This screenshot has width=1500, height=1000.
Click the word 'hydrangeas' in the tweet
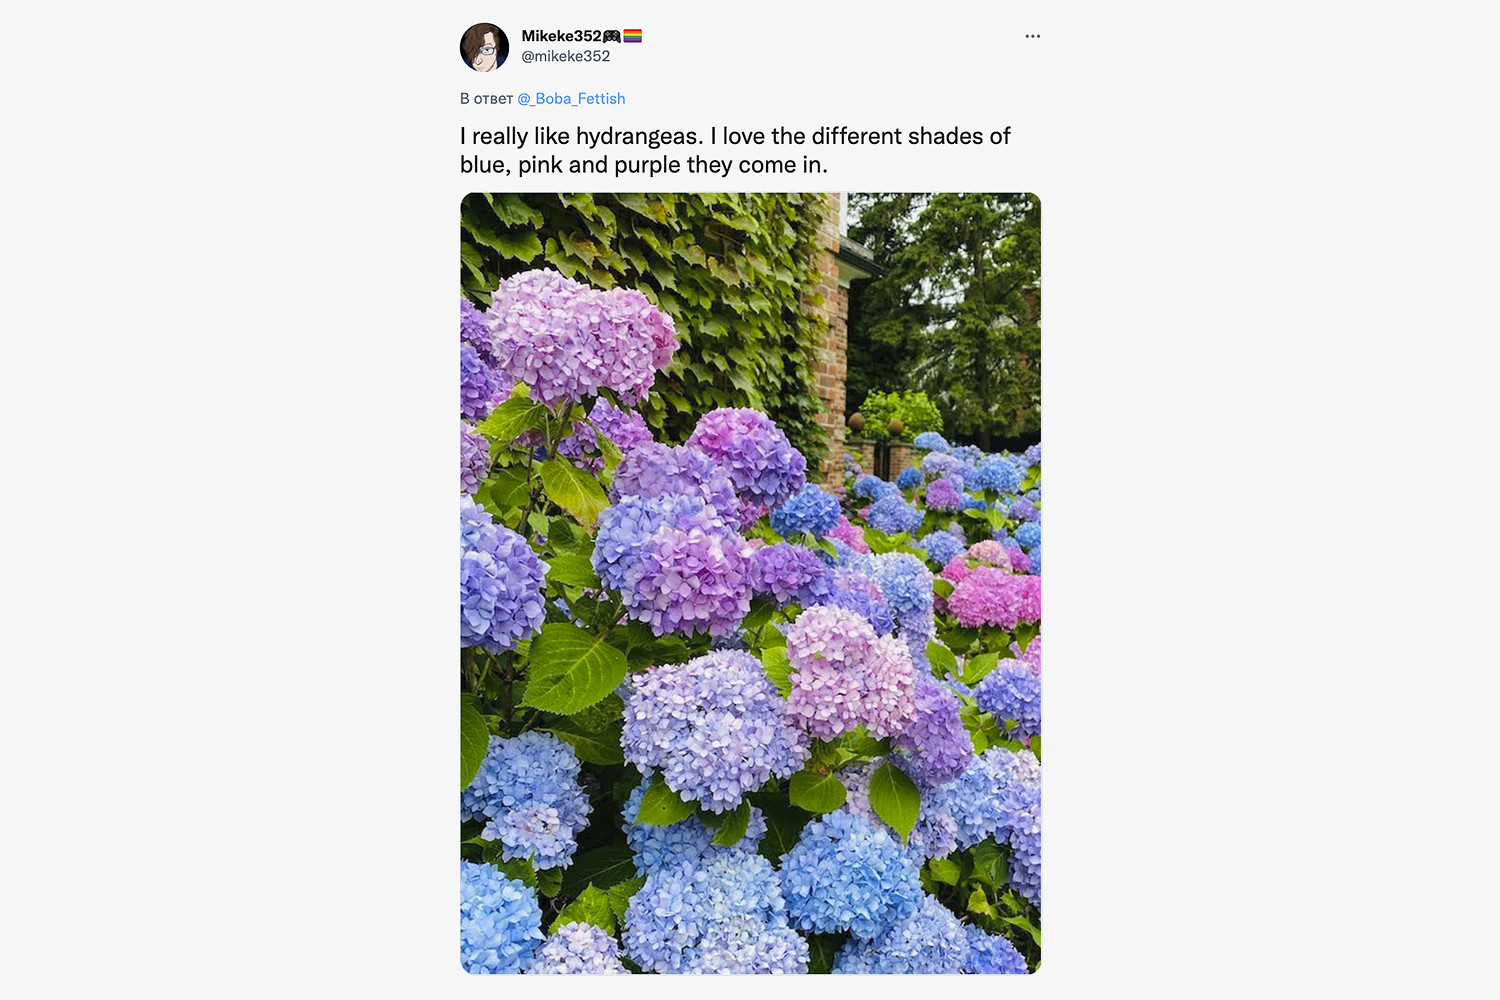tap(636, 137)
